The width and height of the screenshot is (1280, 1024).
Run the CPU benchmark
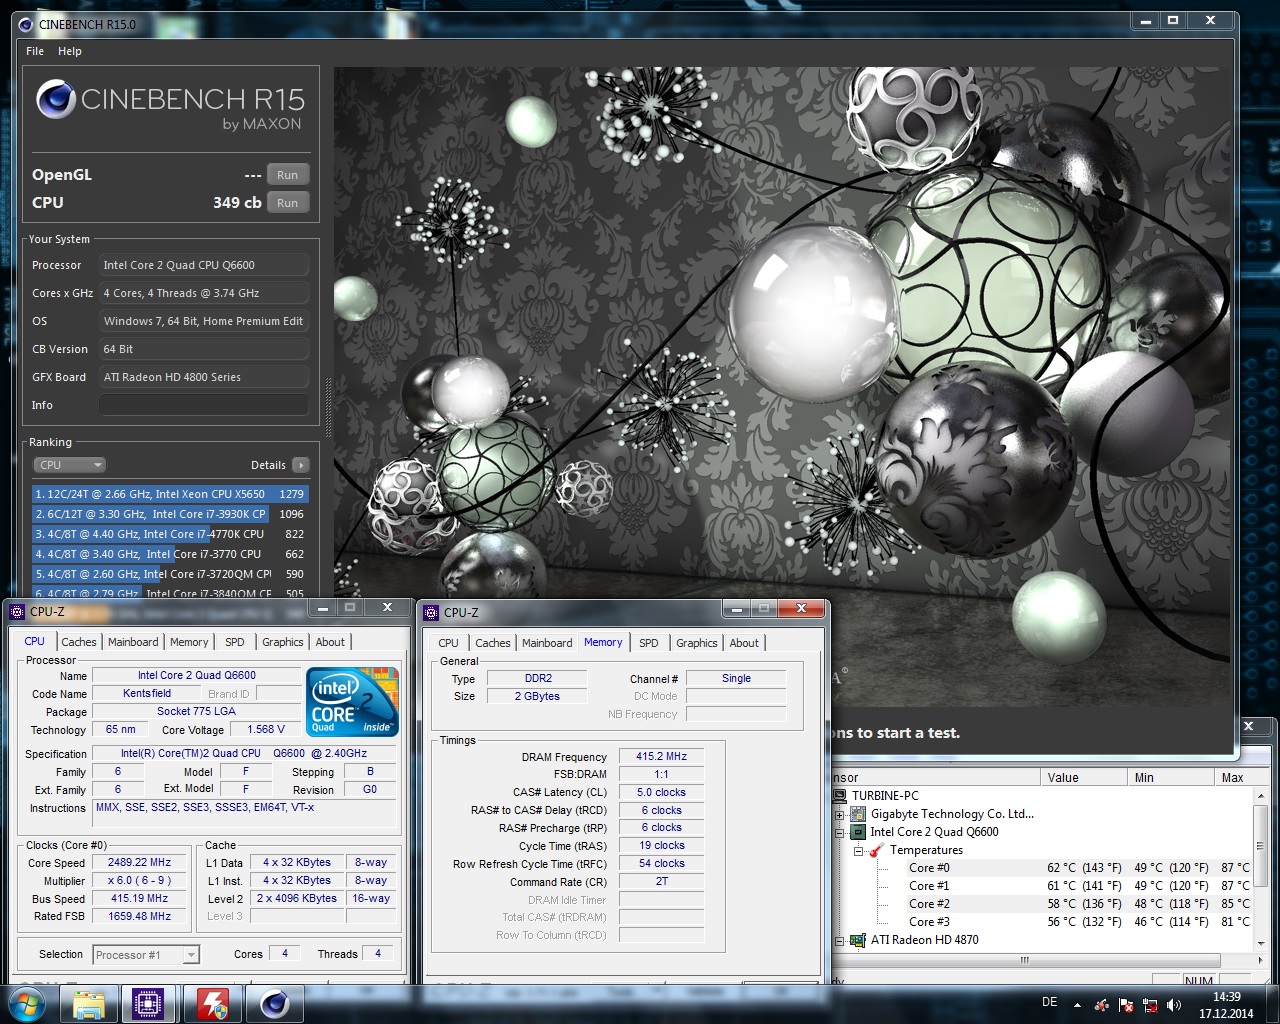tap(288, 203)
